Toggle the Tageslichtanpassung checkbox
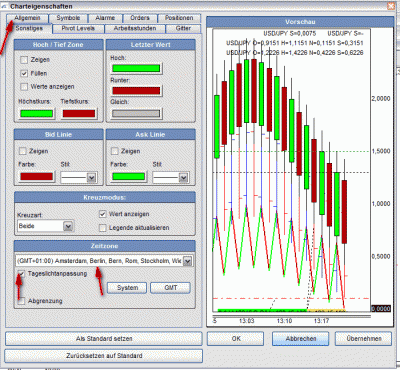Image resolution: width=400 pixels, height=370 pixels. click(21, 274)
